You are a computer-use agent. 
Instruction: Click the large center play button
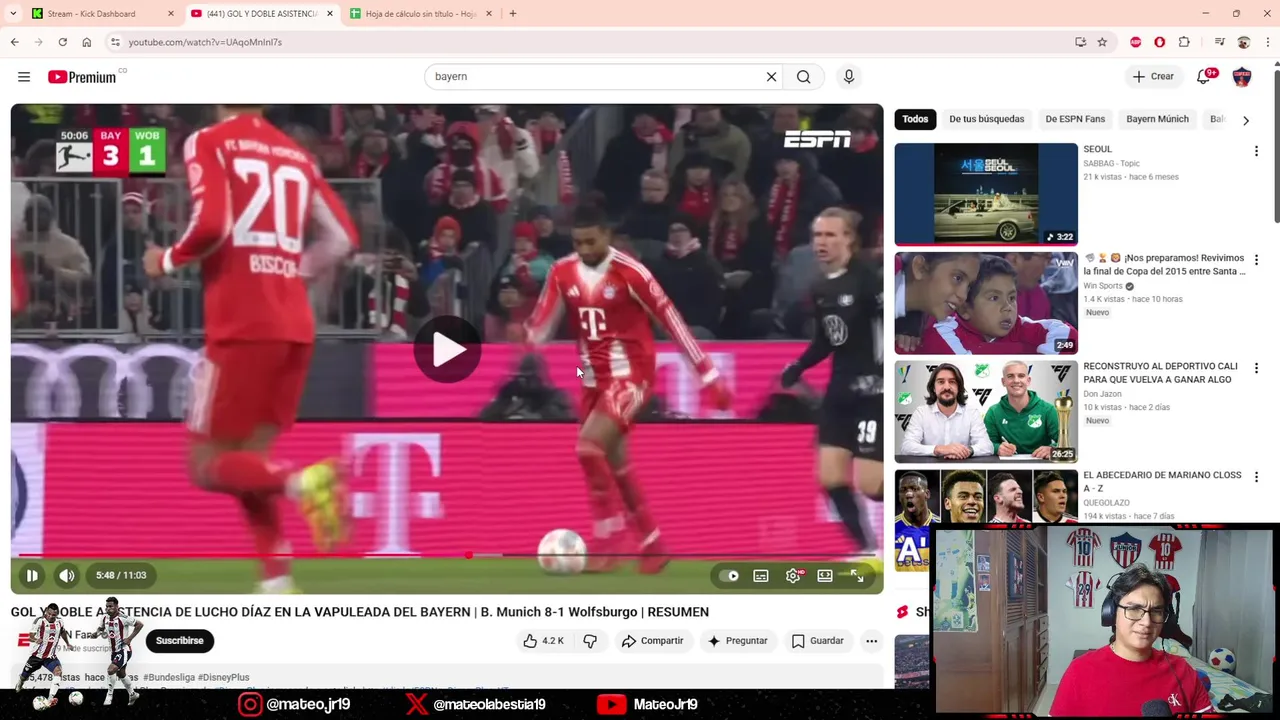(447, 349)
